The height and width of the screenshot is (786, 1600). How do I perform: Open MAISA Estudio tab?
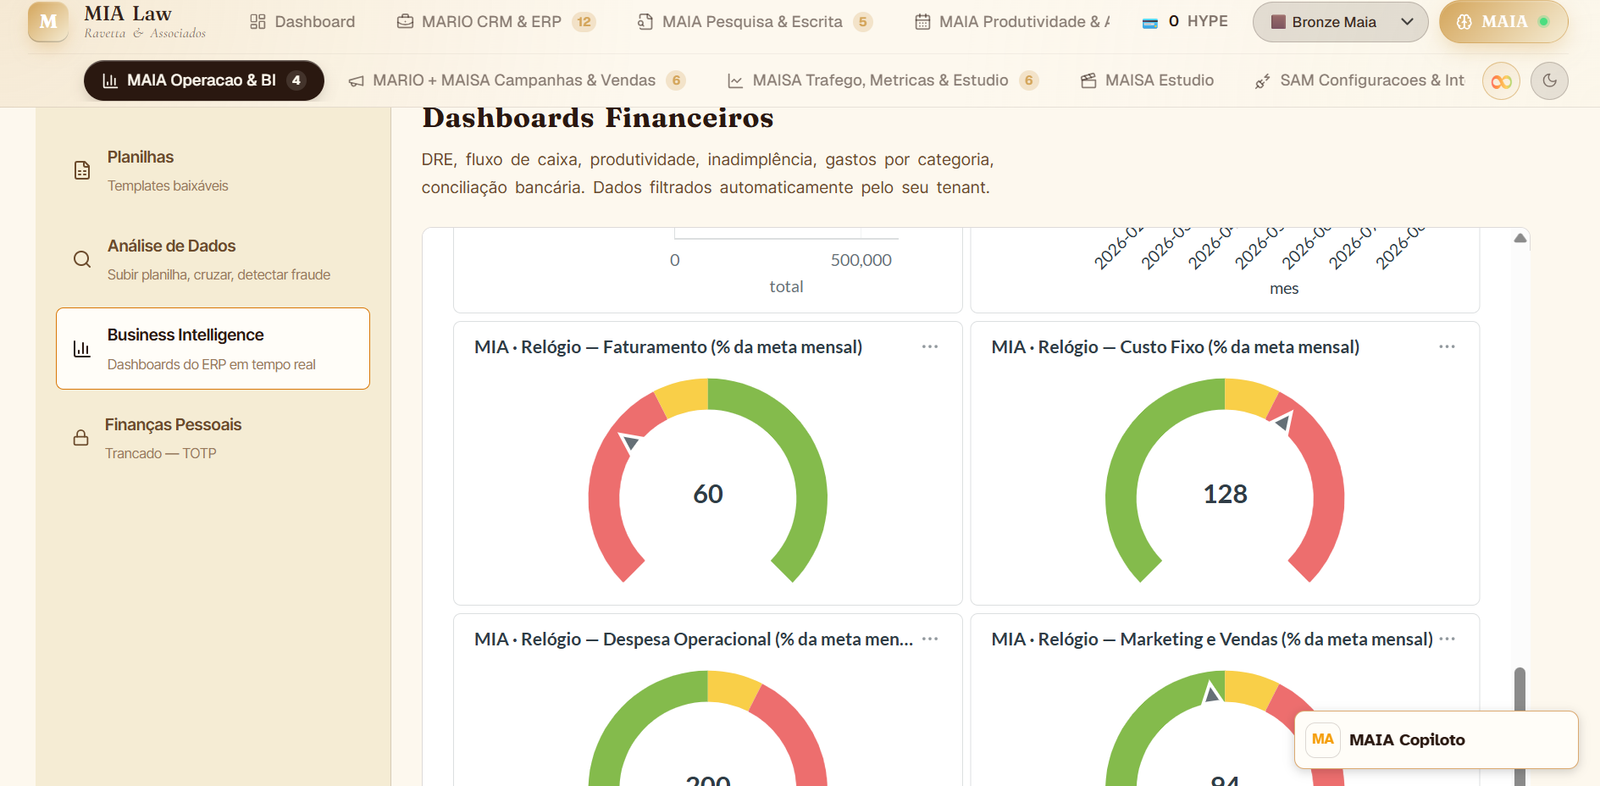click(x=1147, y=81)
